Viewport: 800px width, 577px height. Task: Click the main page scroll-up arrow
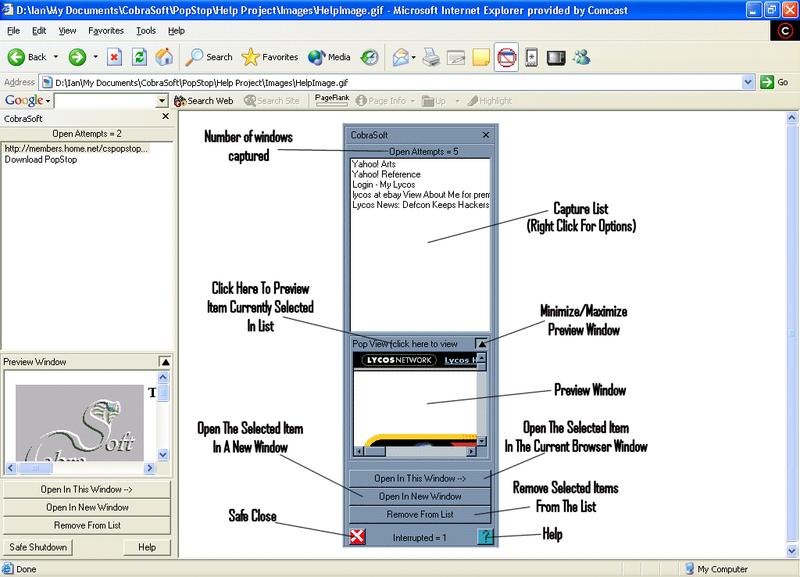tap(791, 118)
